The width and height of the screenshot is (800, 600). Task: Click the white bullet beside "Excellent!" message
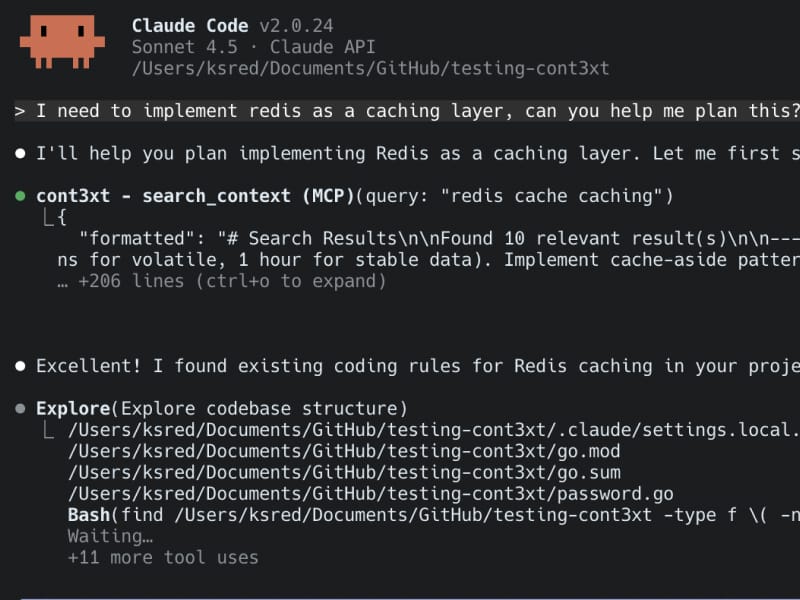click(20, 366)
